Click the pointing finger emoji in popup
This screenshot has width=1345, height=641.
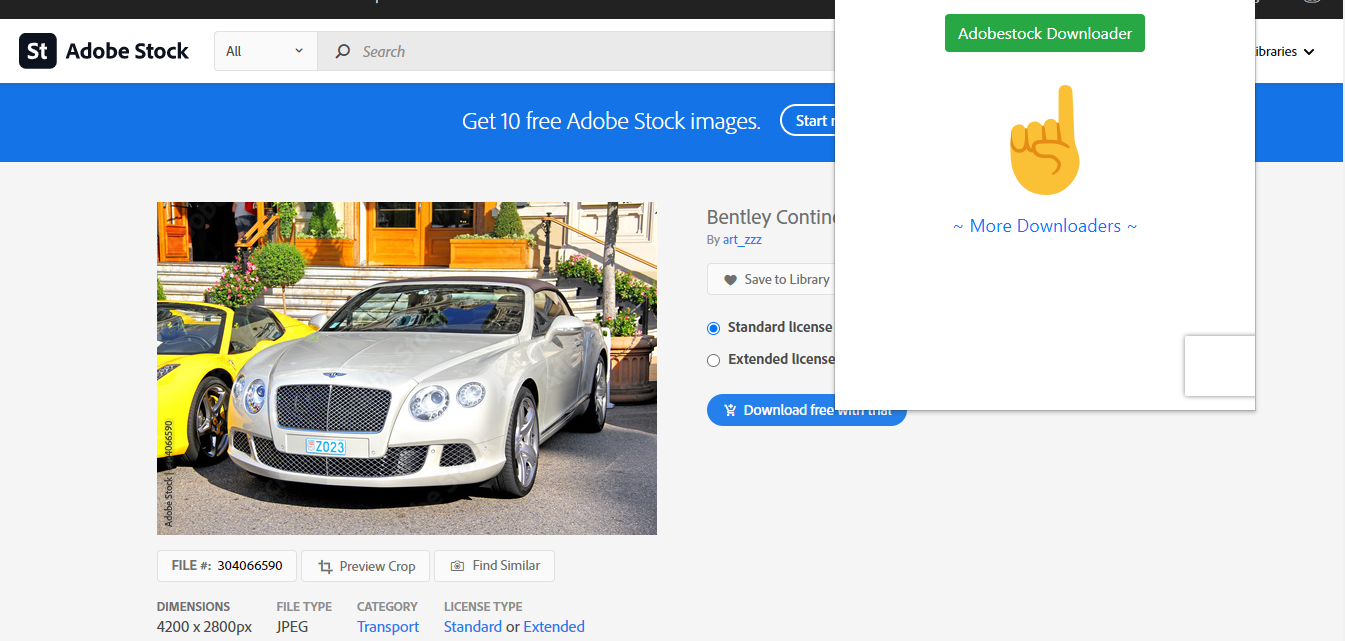(1046, 140)
